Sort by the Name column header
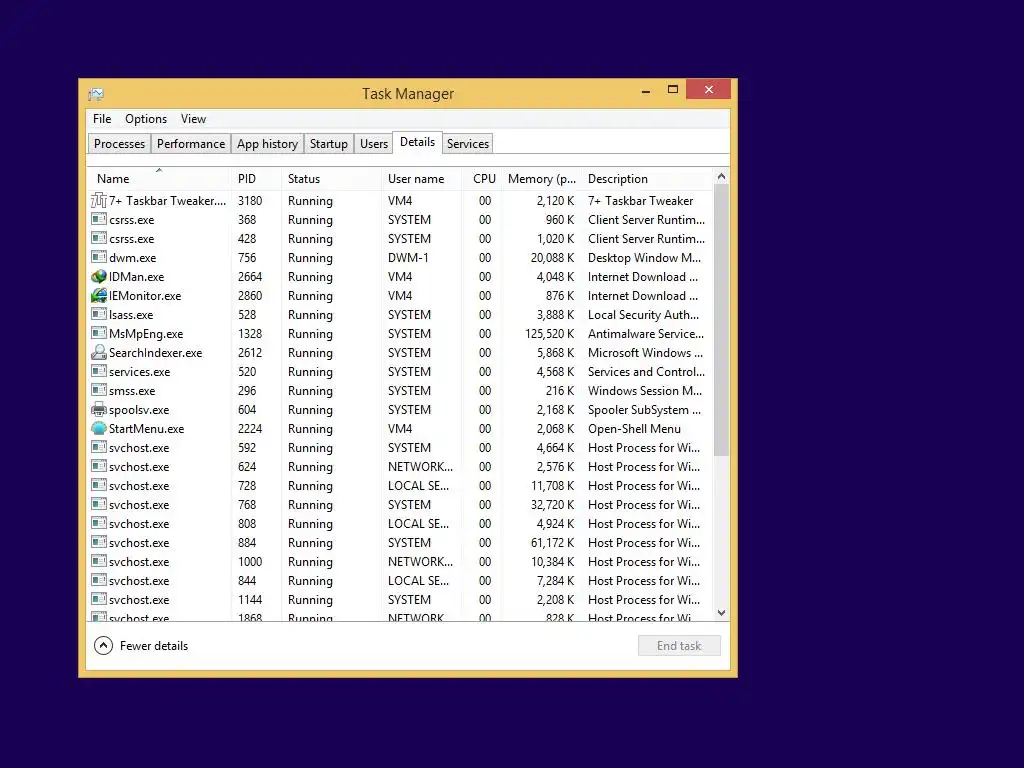 [159, 178]
